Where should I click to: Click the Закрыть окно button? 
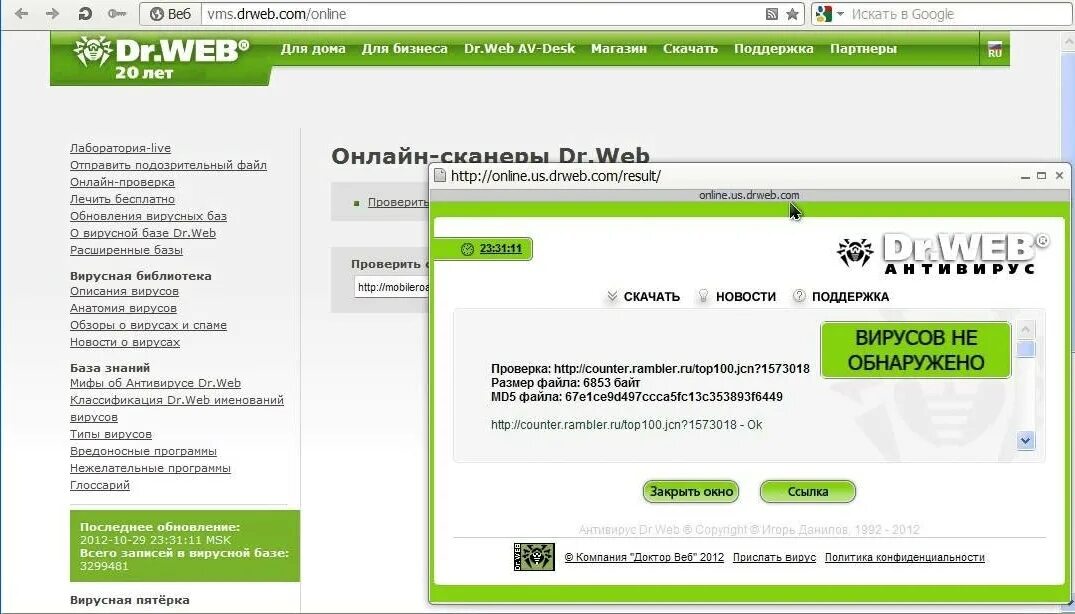click(x=690, y=491)
